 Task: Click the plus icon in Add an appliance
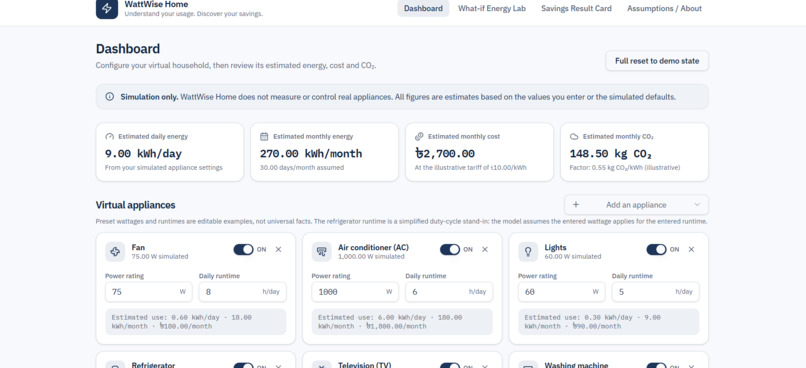coord(576,205)
